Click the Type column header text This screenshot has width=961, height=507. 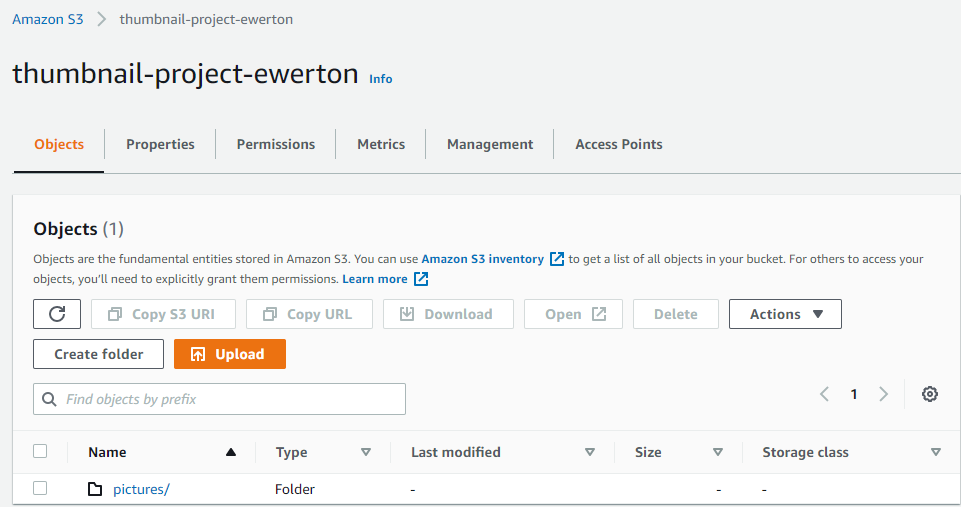tap(292, 452)
